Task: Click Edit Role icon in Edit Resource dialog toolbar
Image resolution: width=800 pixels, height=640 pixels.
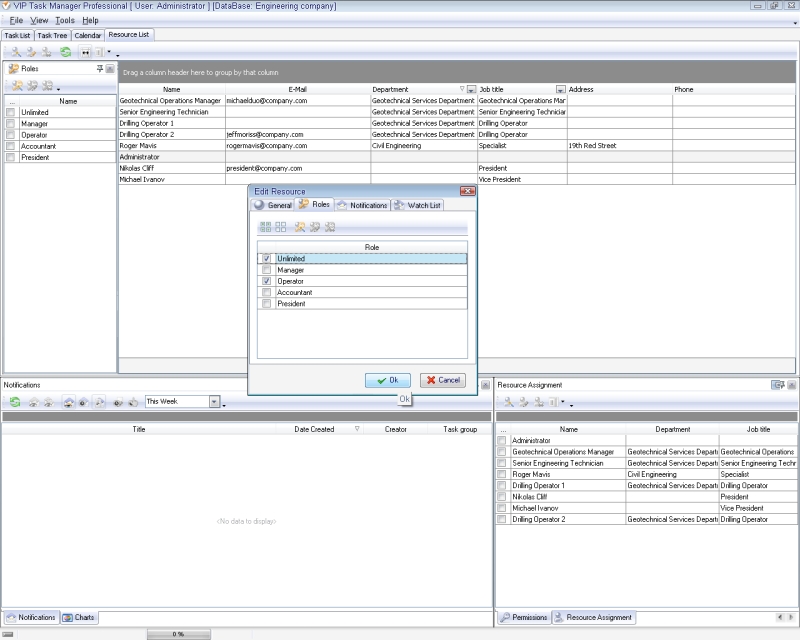Action: click(x=315, y=227)
